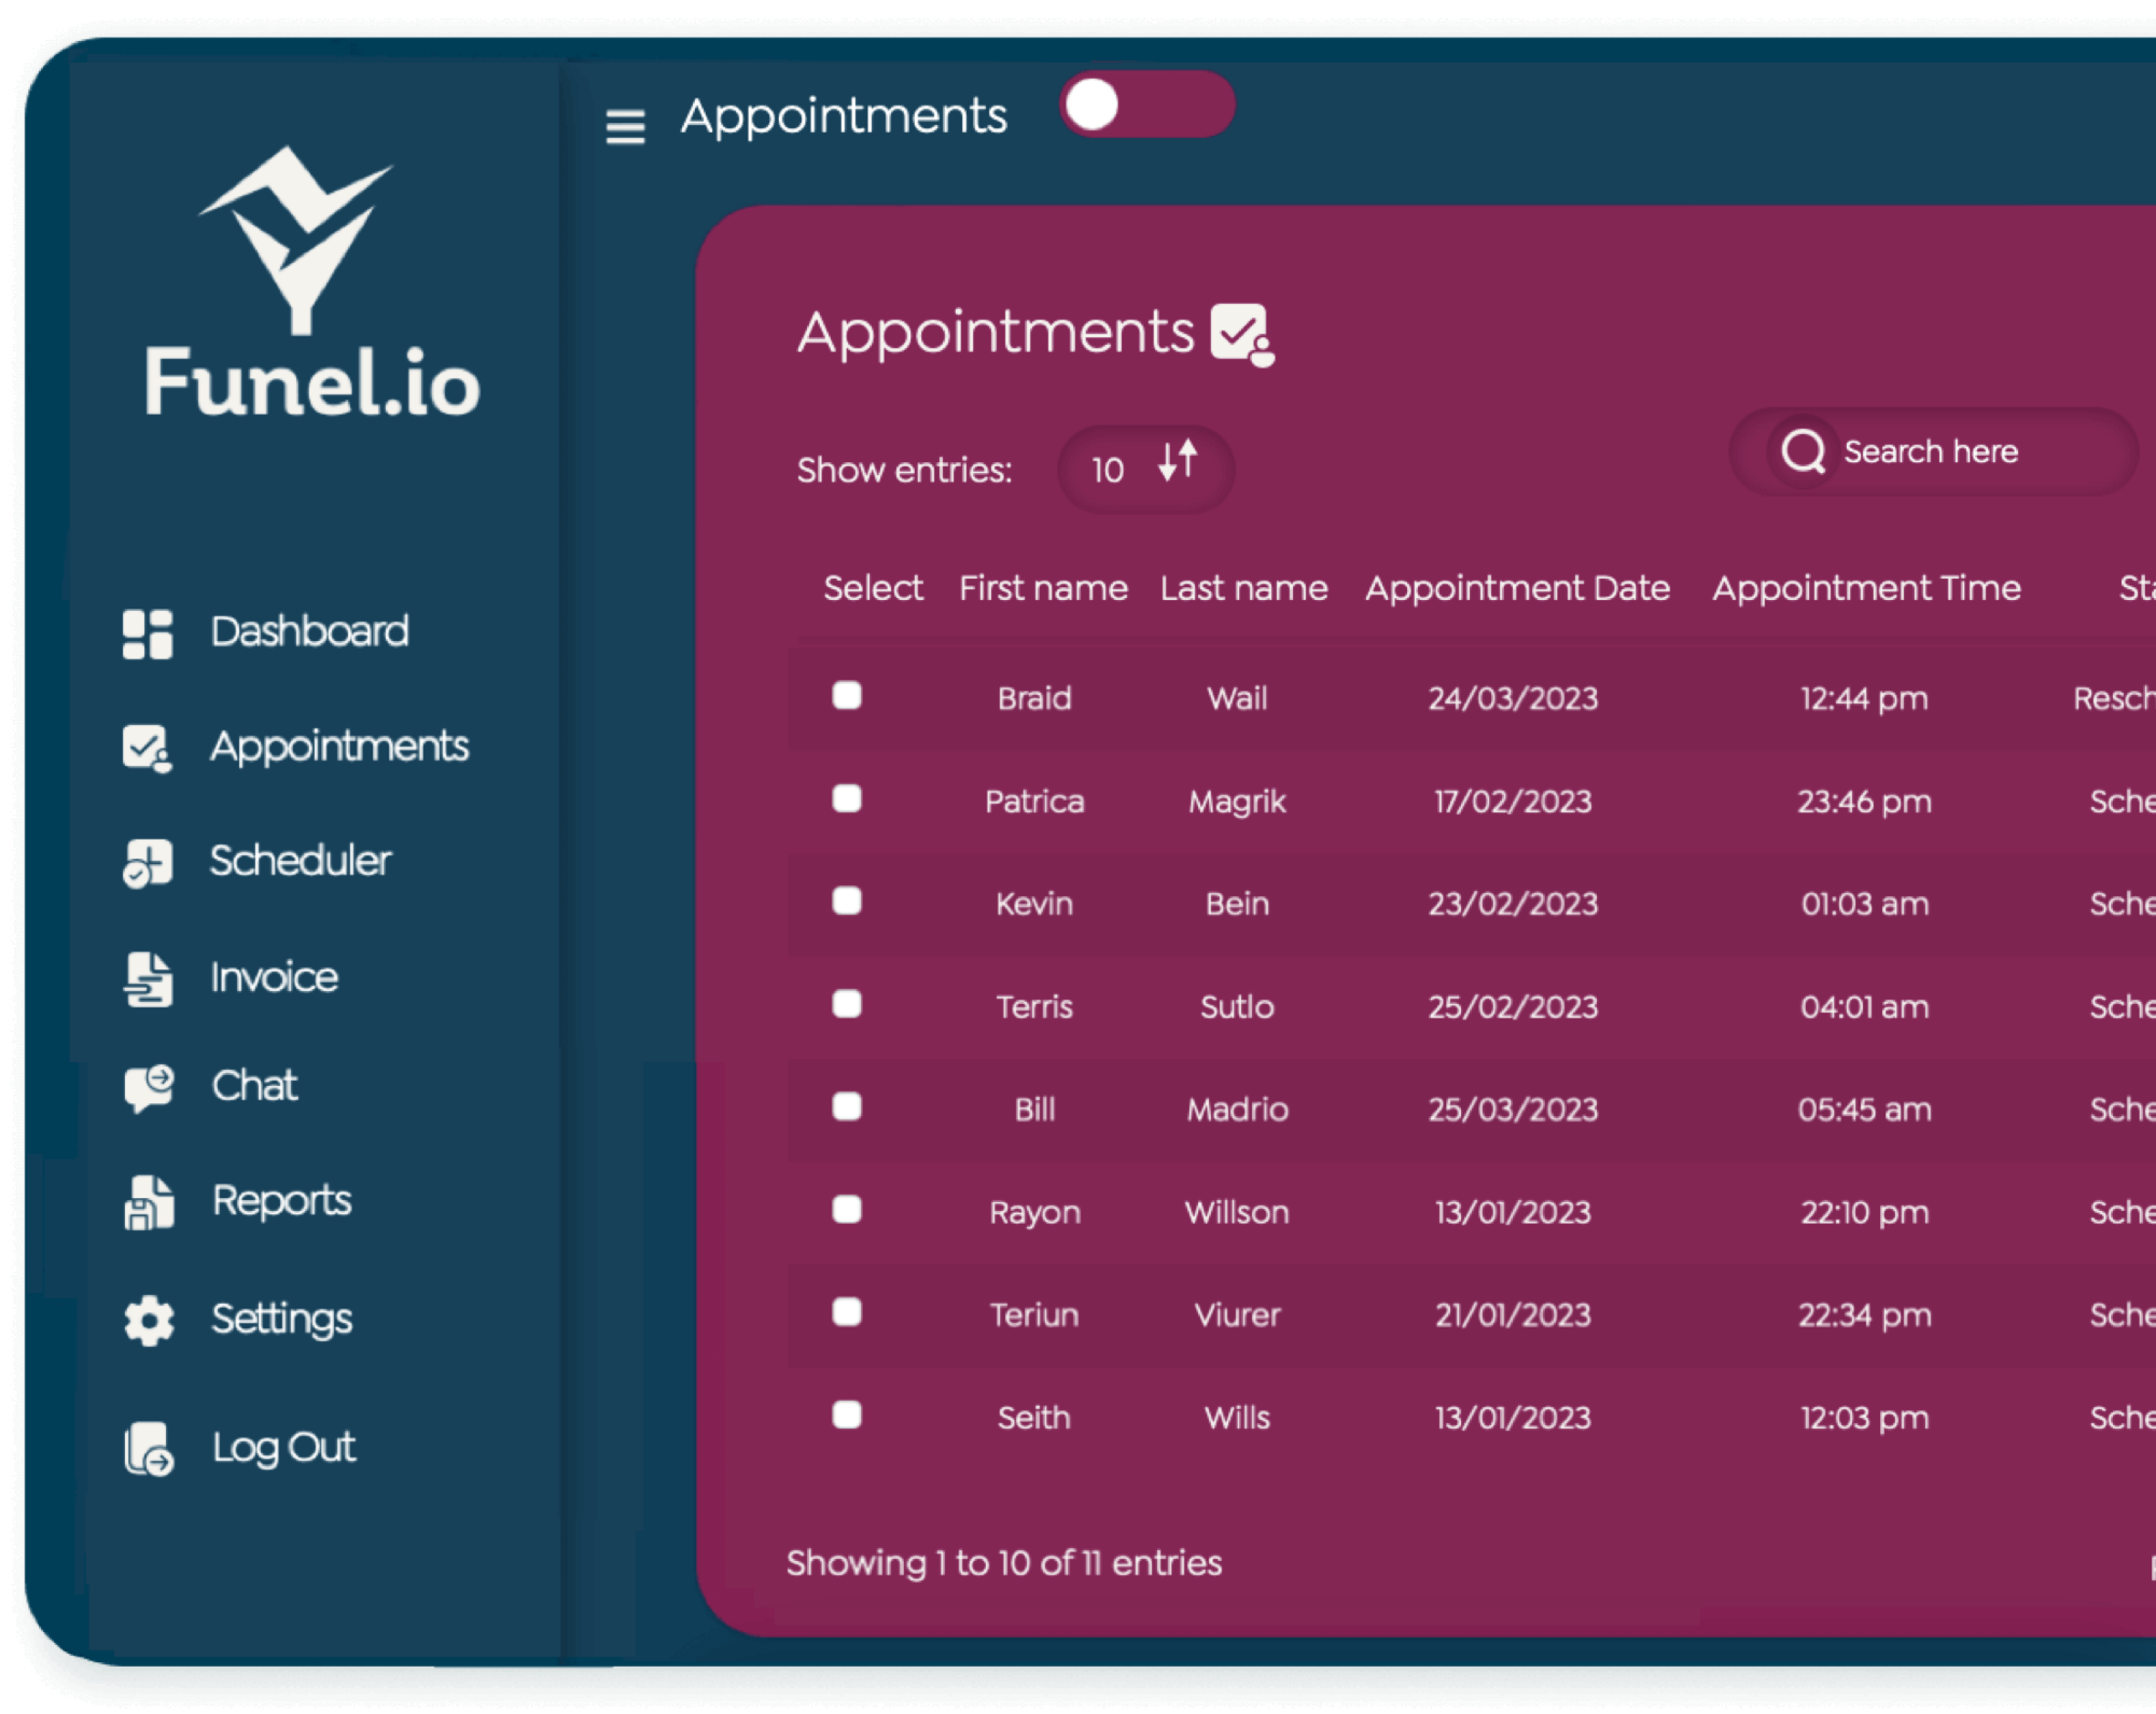Click the Appointments task icon header
This screenshot has width=2156, height=1714.
(1243, 333)
